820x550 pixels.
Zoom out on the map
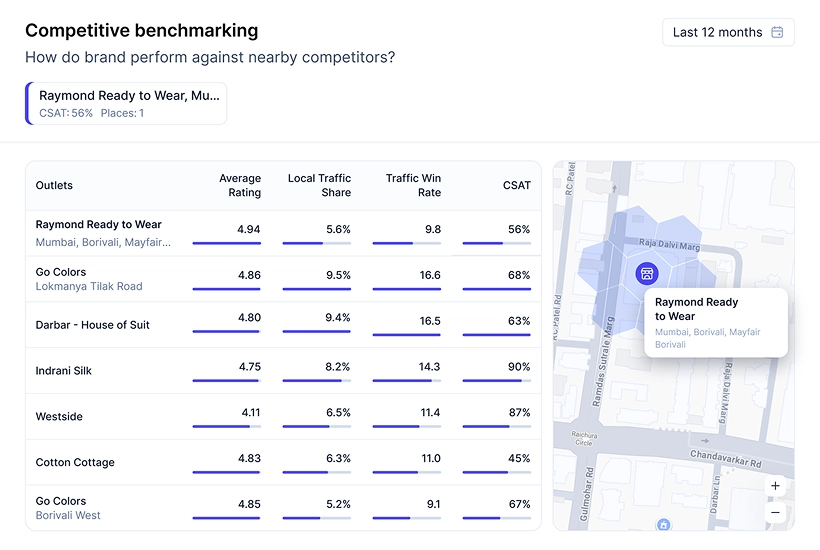(775, 513)
